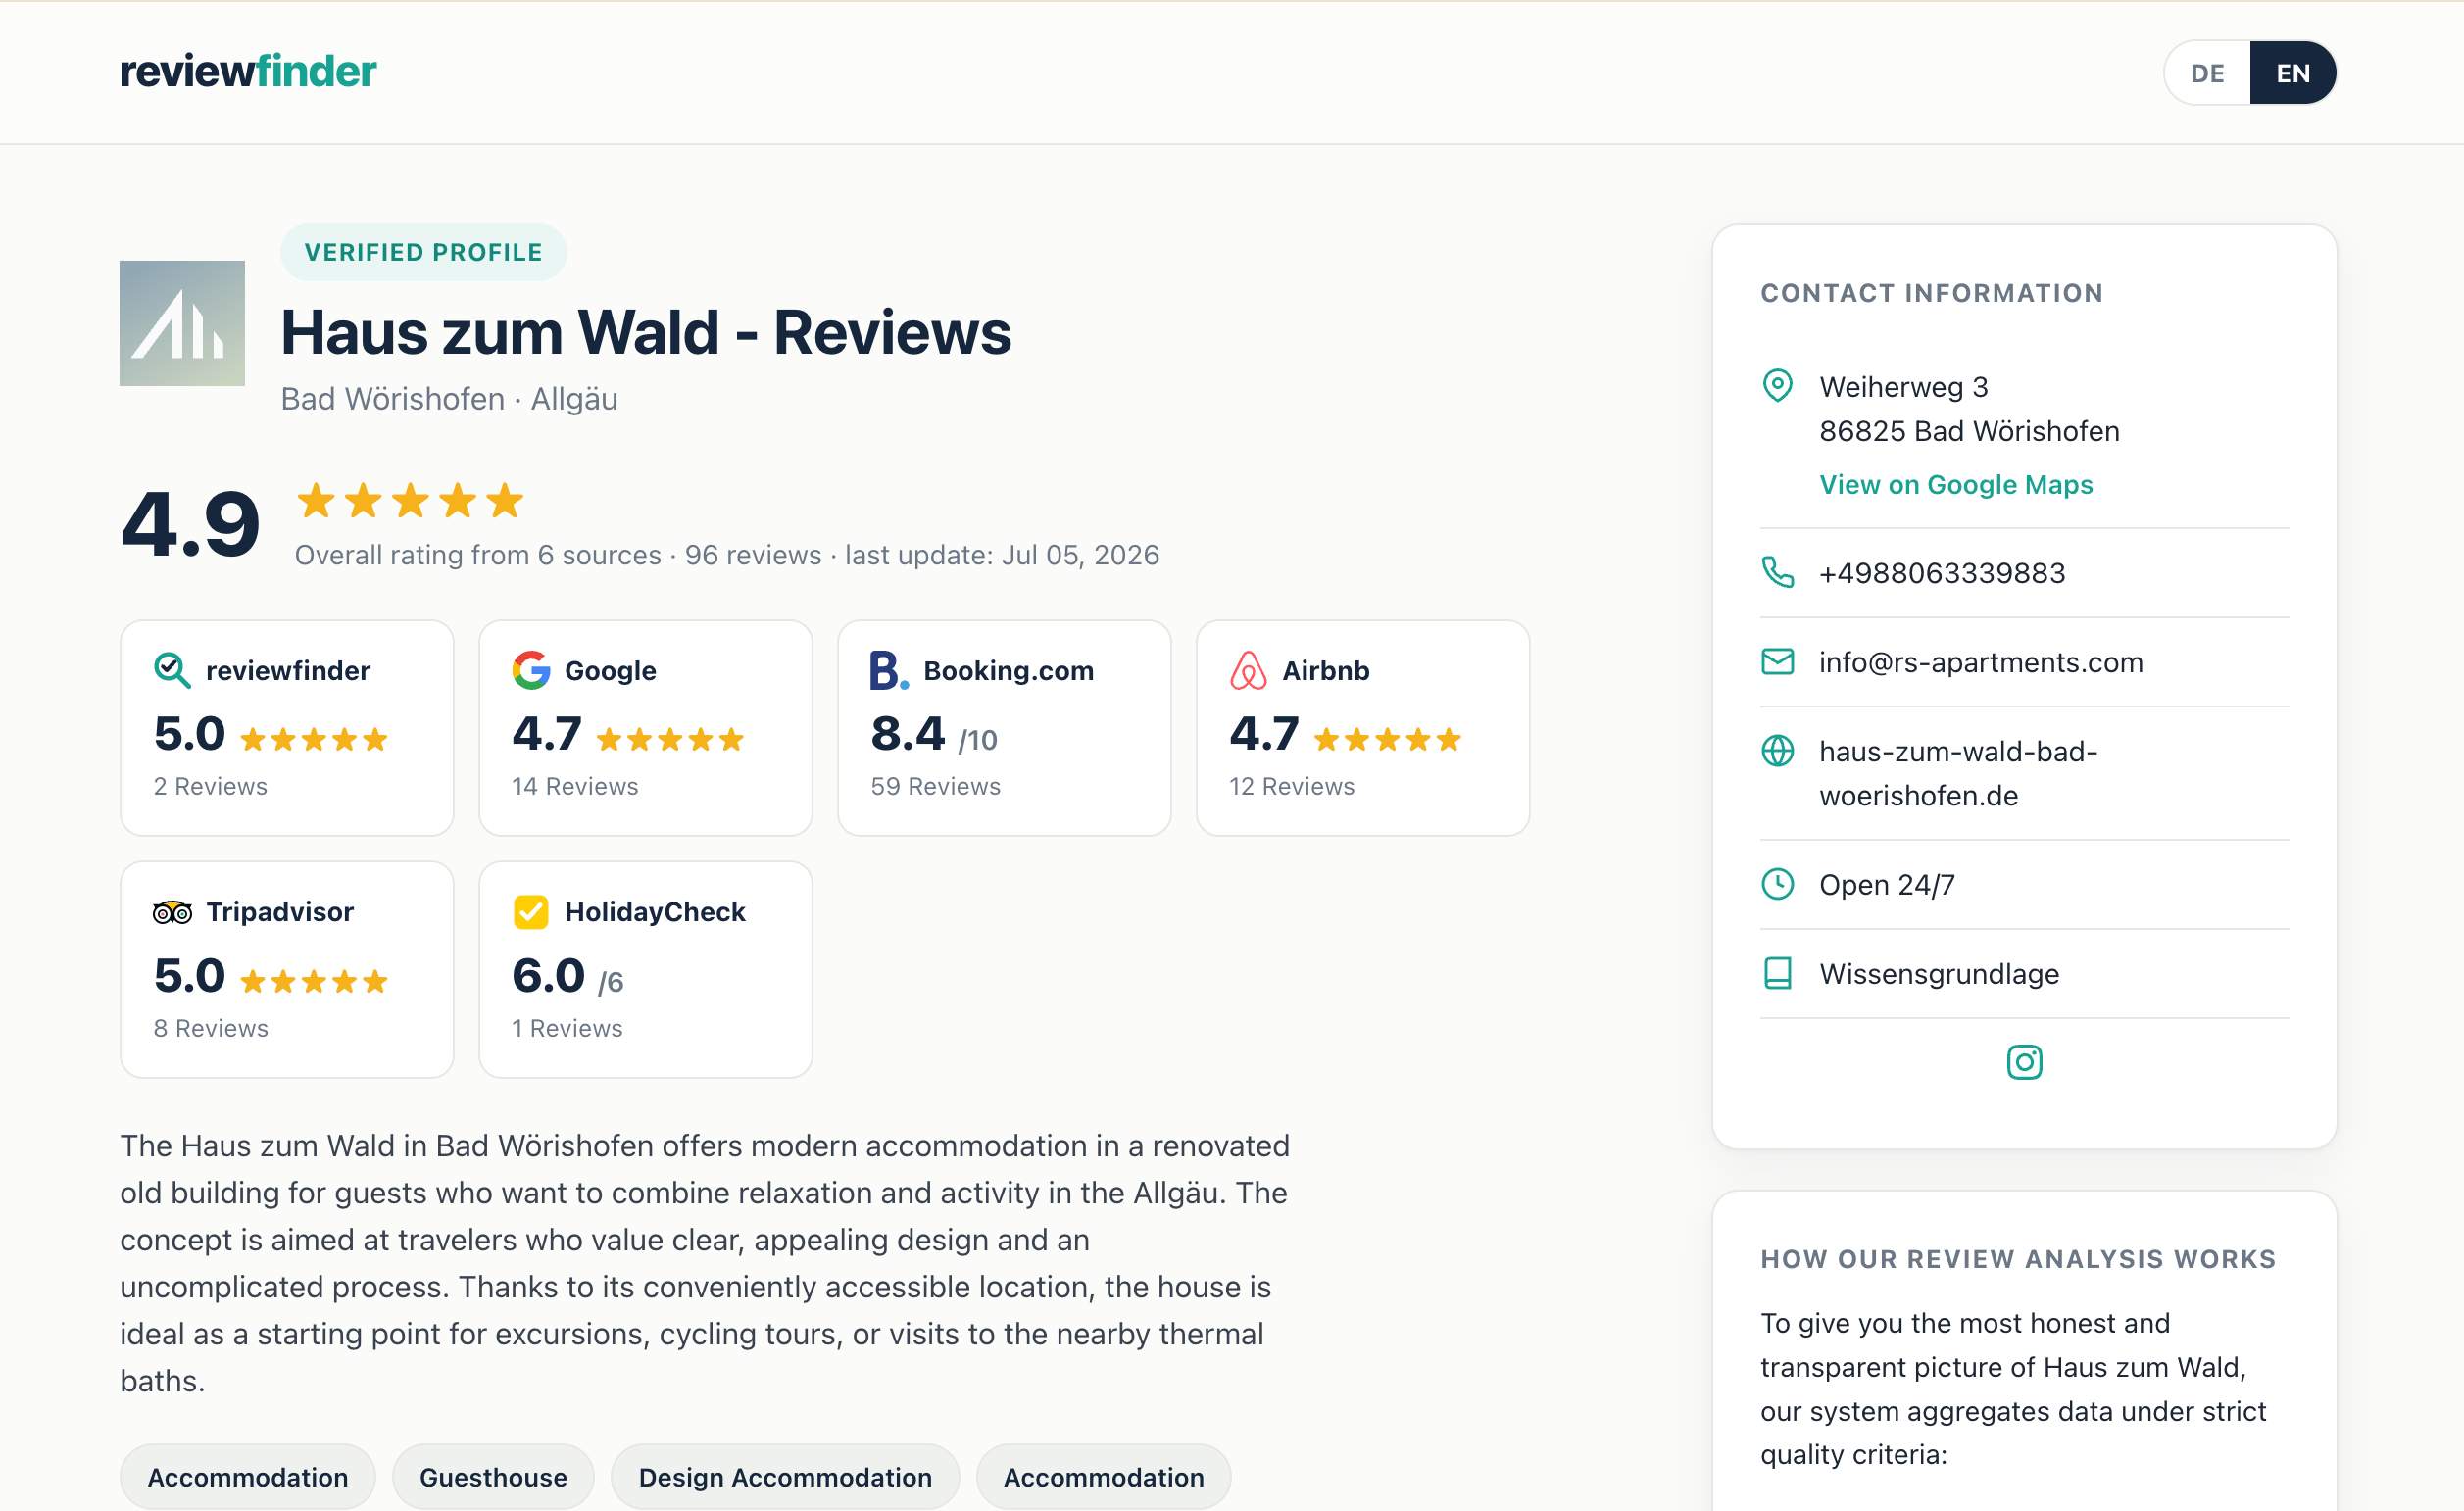
Task: Switch language to DE
Action: click(x=2207, y=73)
